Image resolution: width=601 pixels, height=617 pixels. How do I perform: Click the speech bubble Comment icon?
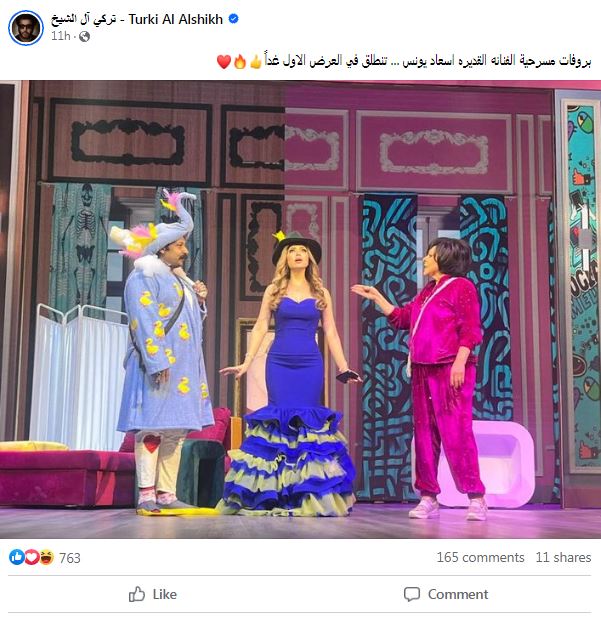(412, 594)
